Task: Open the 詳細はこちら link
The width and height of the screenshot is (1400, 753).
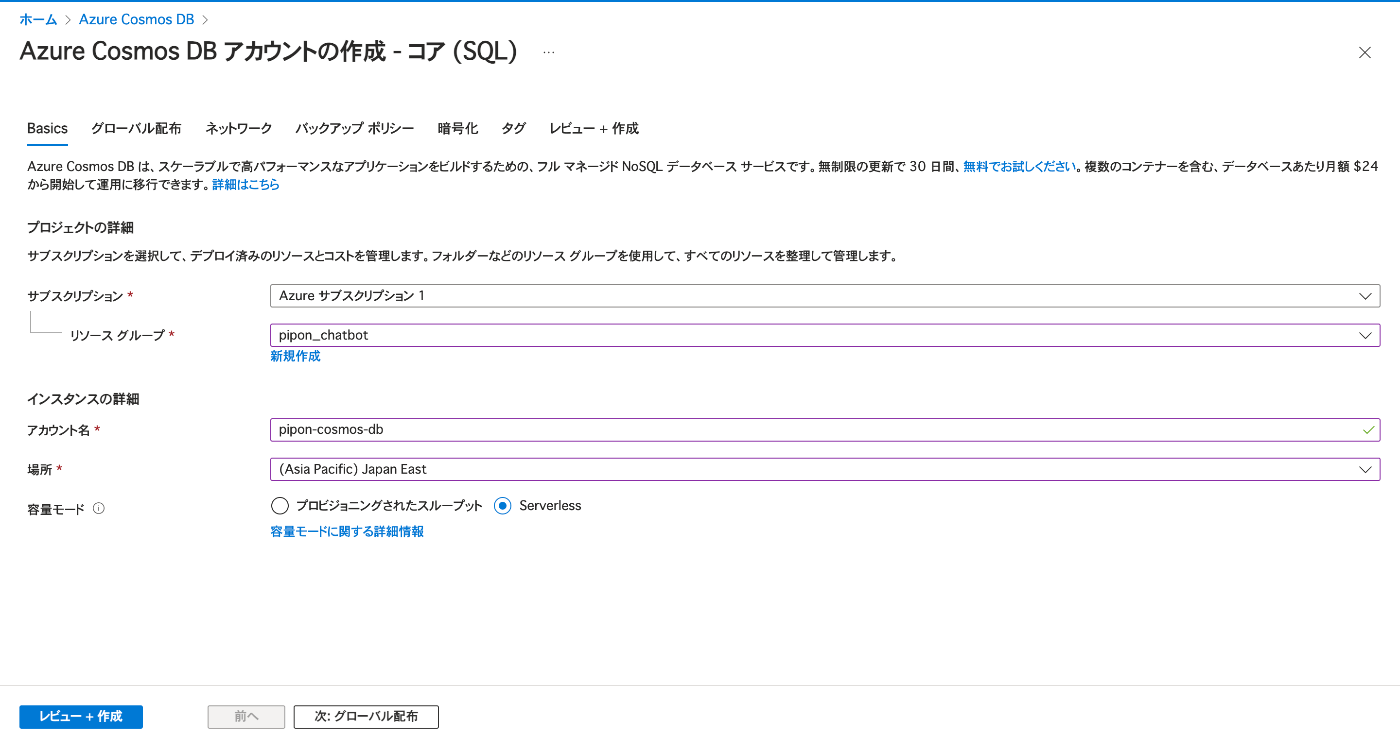Action: [x=246, y=185]
